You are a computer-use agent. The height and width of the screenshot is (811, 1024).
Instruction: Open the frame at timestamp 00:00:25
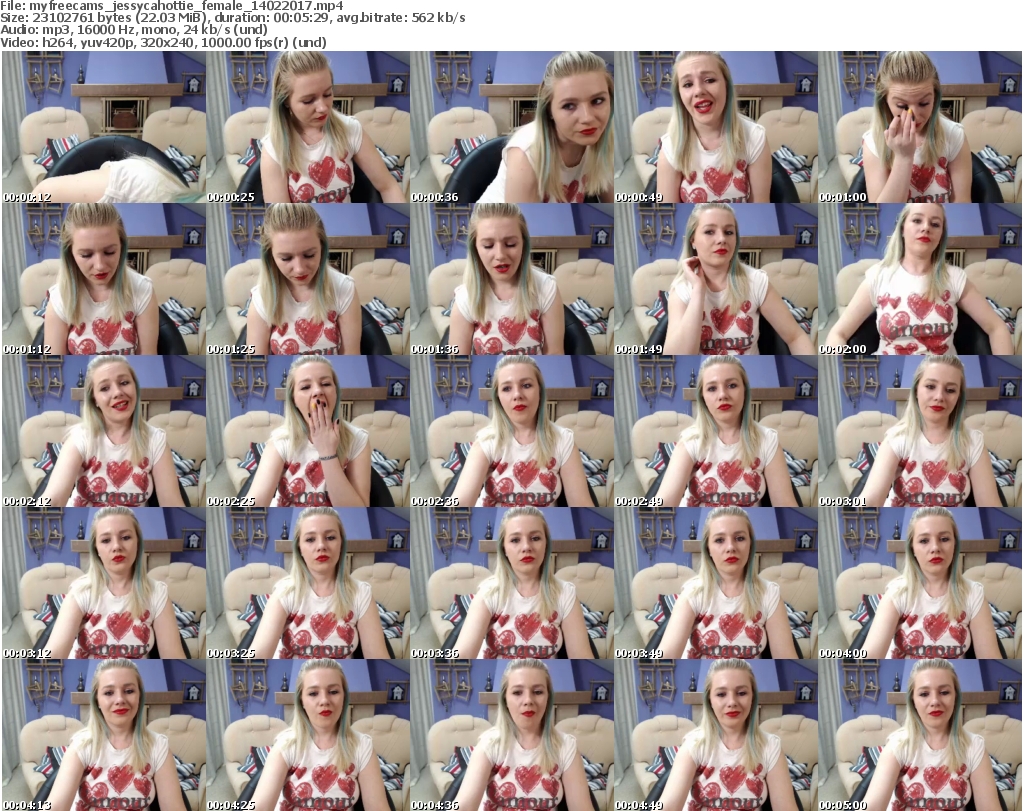(x=308, y=127)
